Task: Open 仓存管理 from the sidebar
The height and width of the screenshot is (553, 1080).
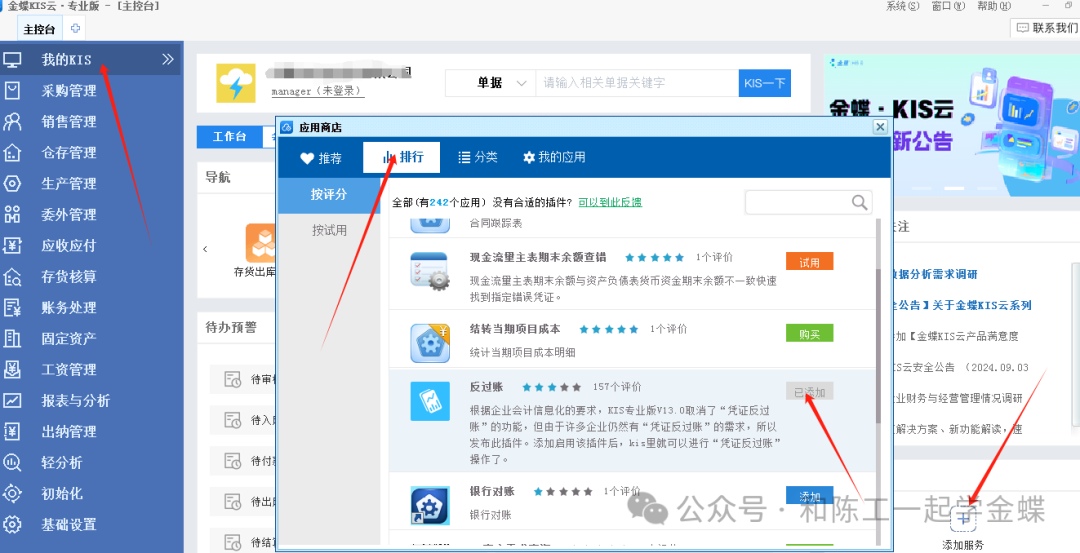Action: pos(68,153)
